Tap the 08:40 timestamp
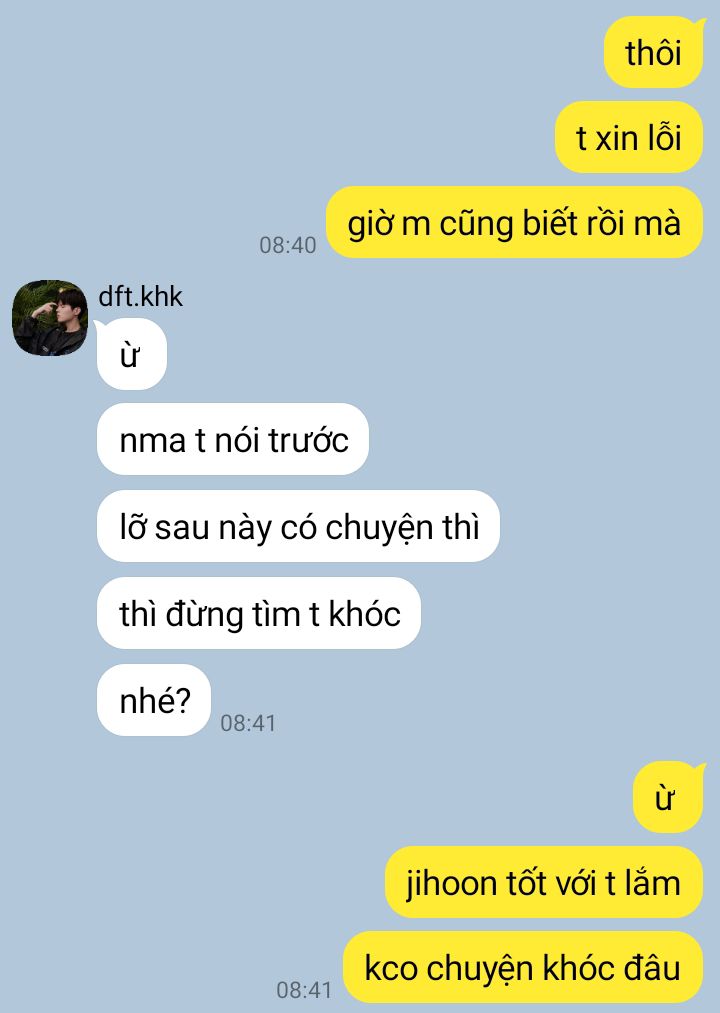The width and height of the screenshot is (720, 1013). pyautogui.click(x=288, y=245)
